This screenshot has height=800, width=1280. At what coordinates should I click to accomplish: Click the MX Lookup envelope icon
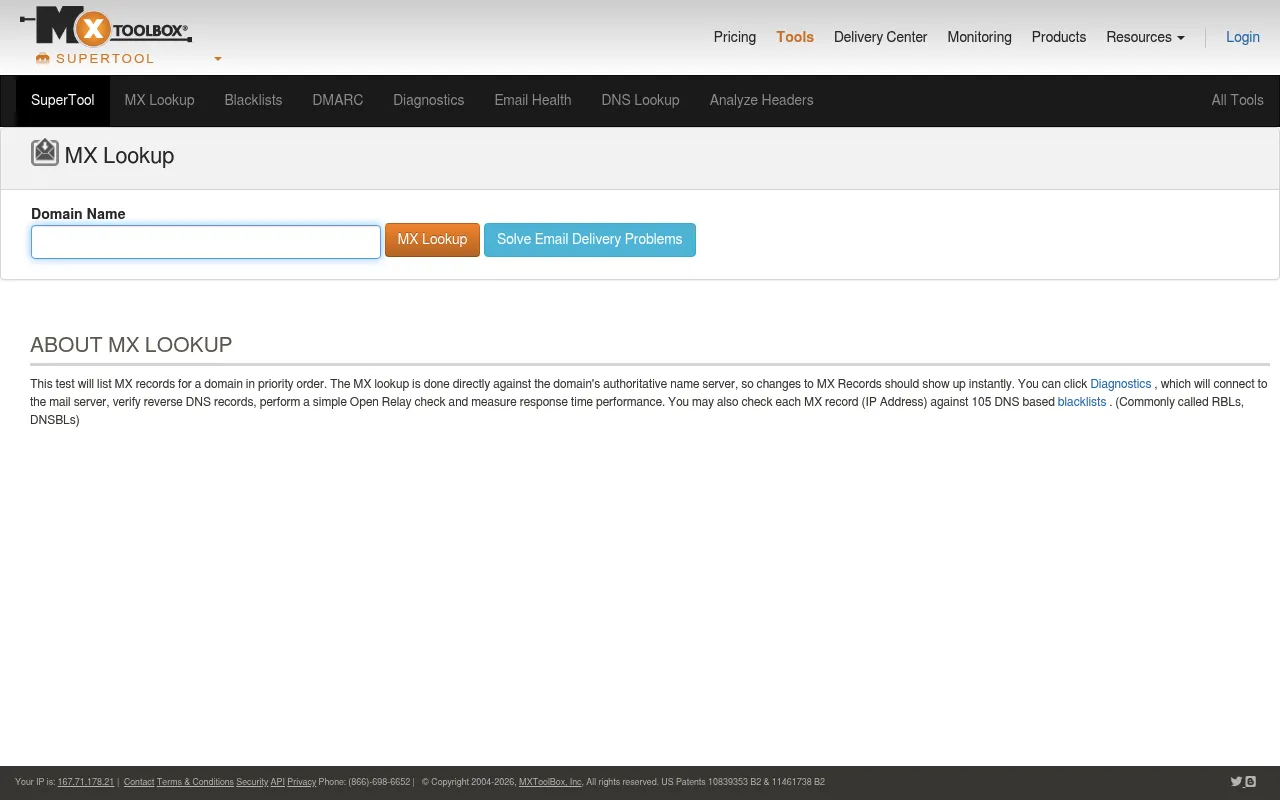(45, 152)
